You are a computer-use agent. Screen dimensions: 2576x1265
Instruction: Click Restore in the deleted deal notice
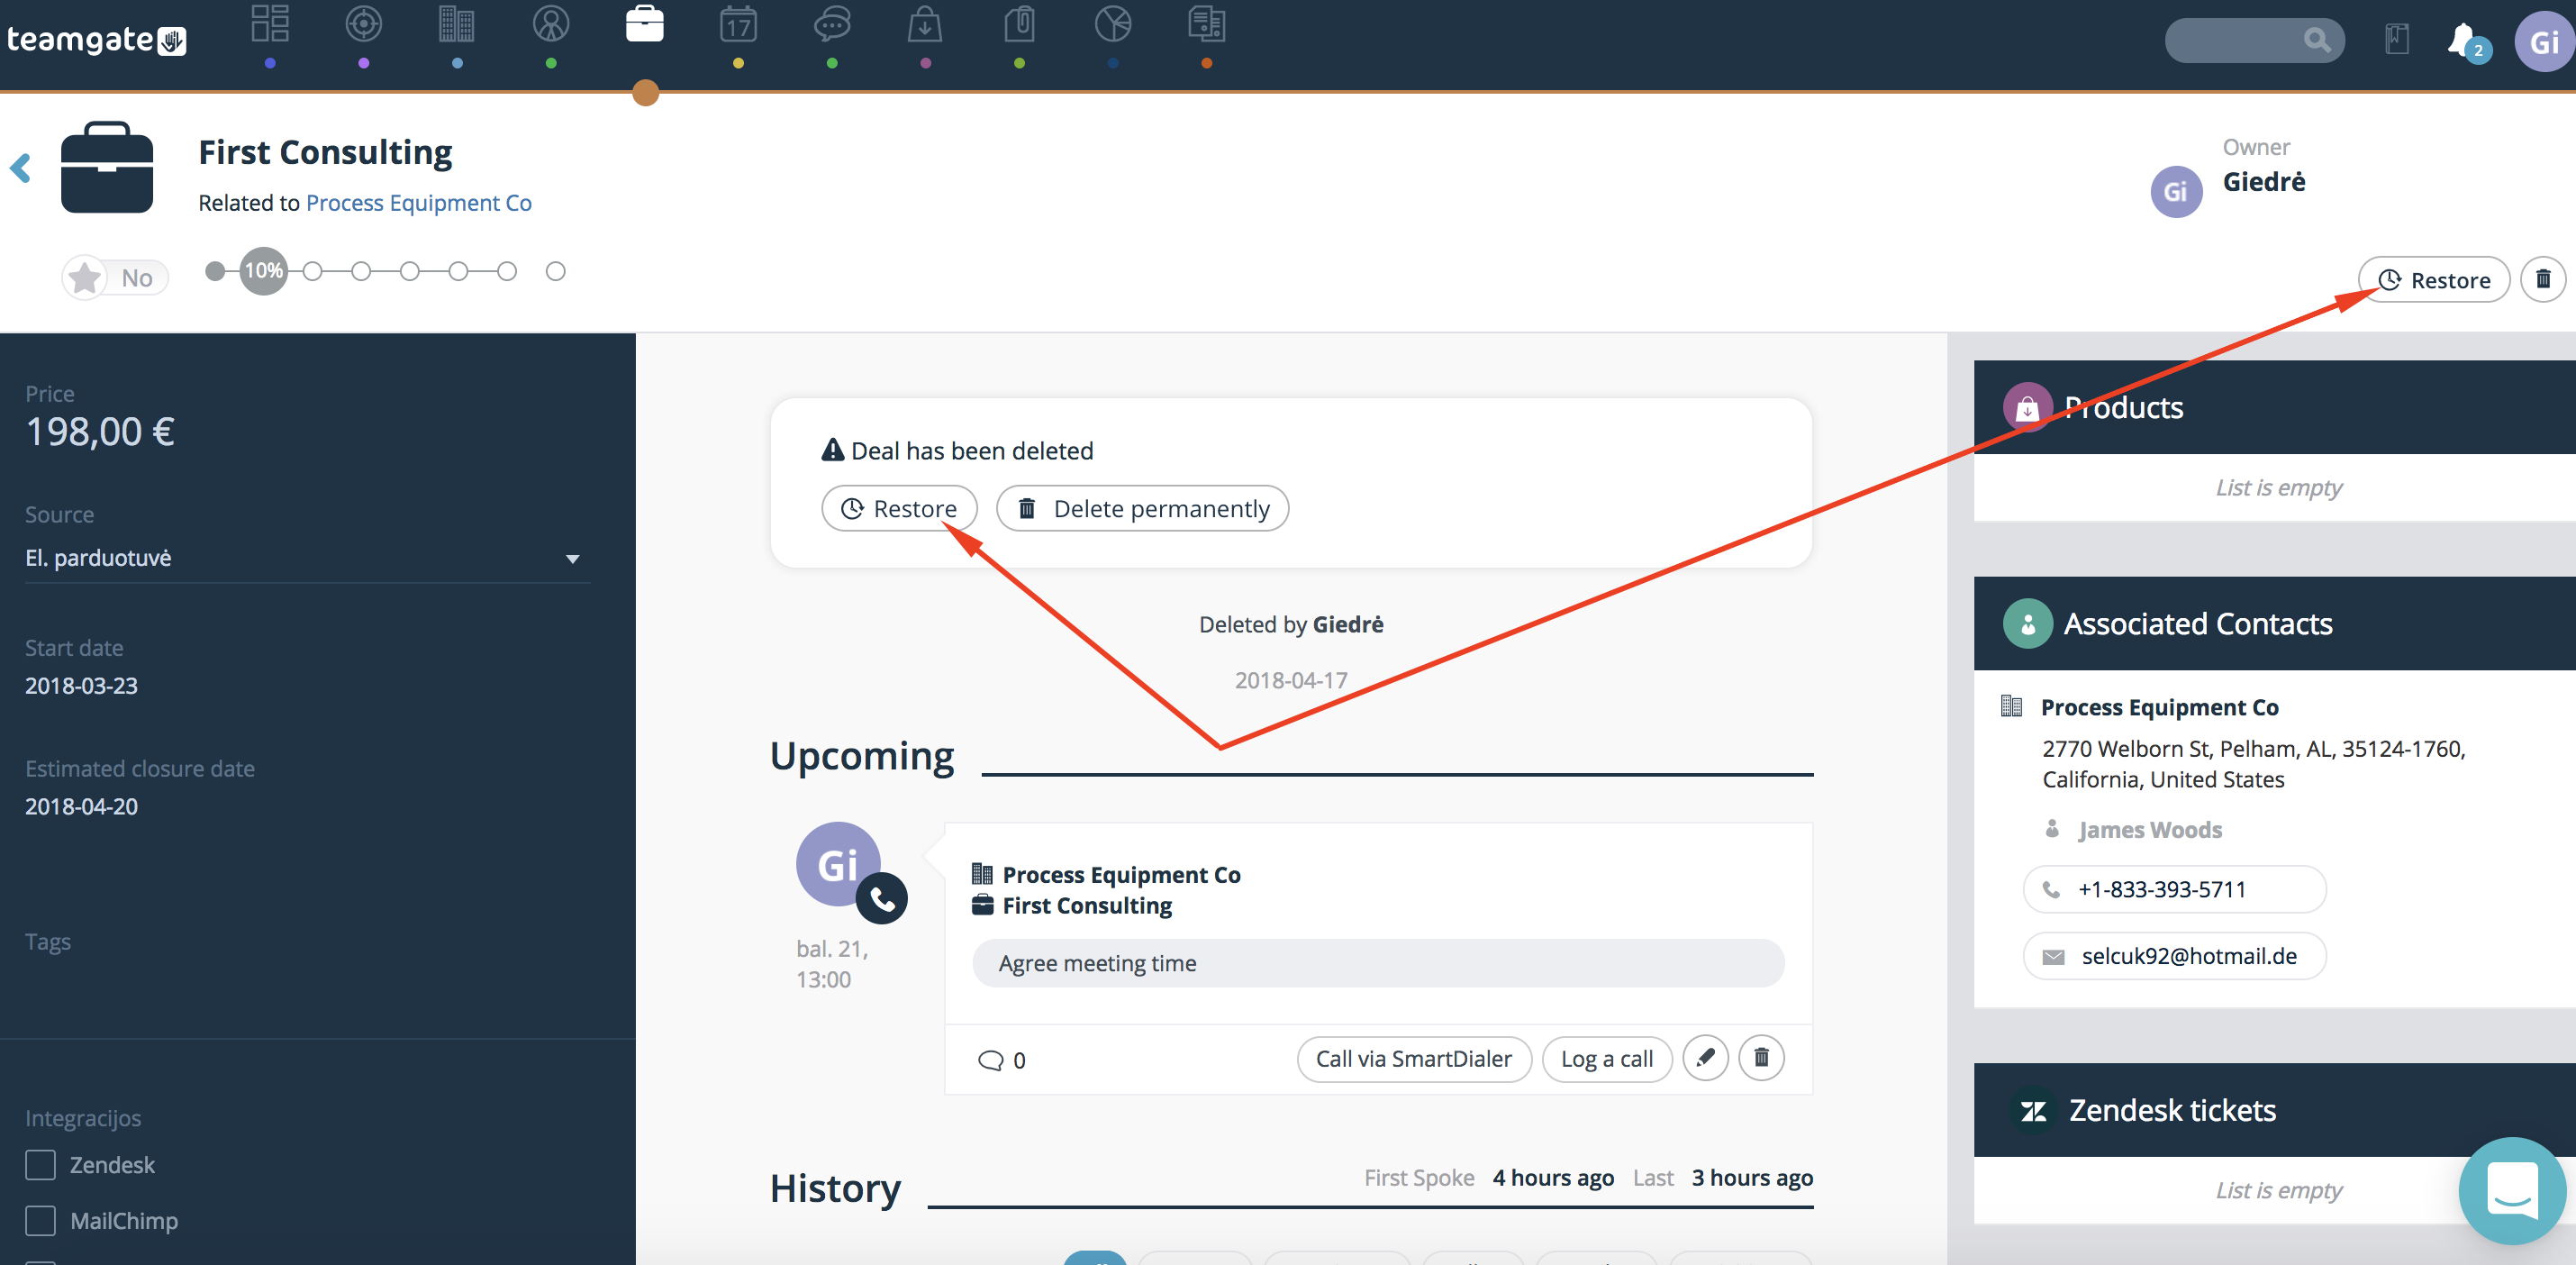pos(899,509)
